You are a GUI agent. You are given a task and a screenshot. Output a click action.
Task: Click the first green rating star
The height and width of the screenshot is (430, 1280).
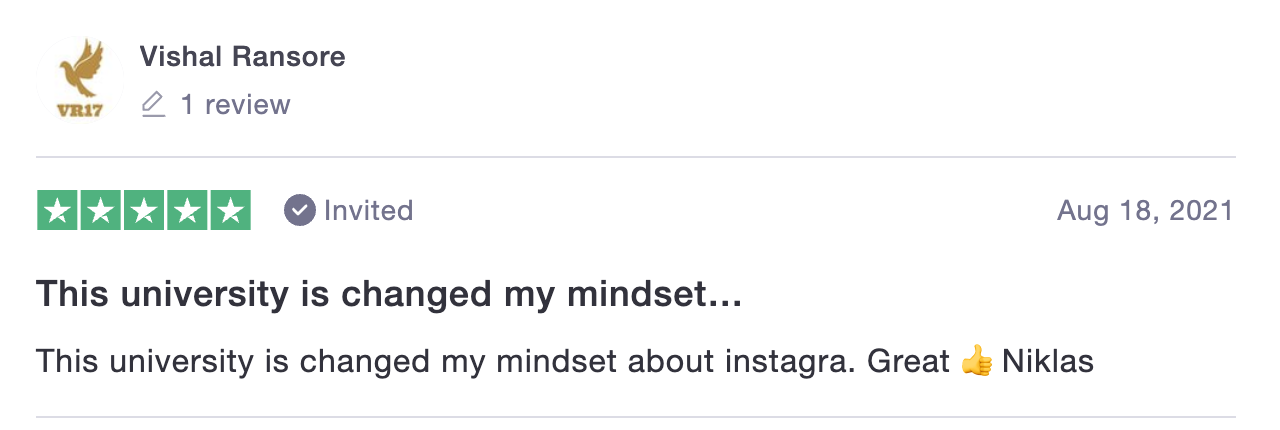(58, 210)
